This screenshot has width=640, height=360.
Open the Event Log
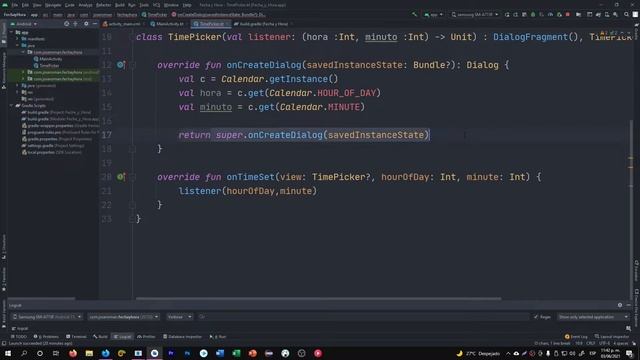(576, 337)
